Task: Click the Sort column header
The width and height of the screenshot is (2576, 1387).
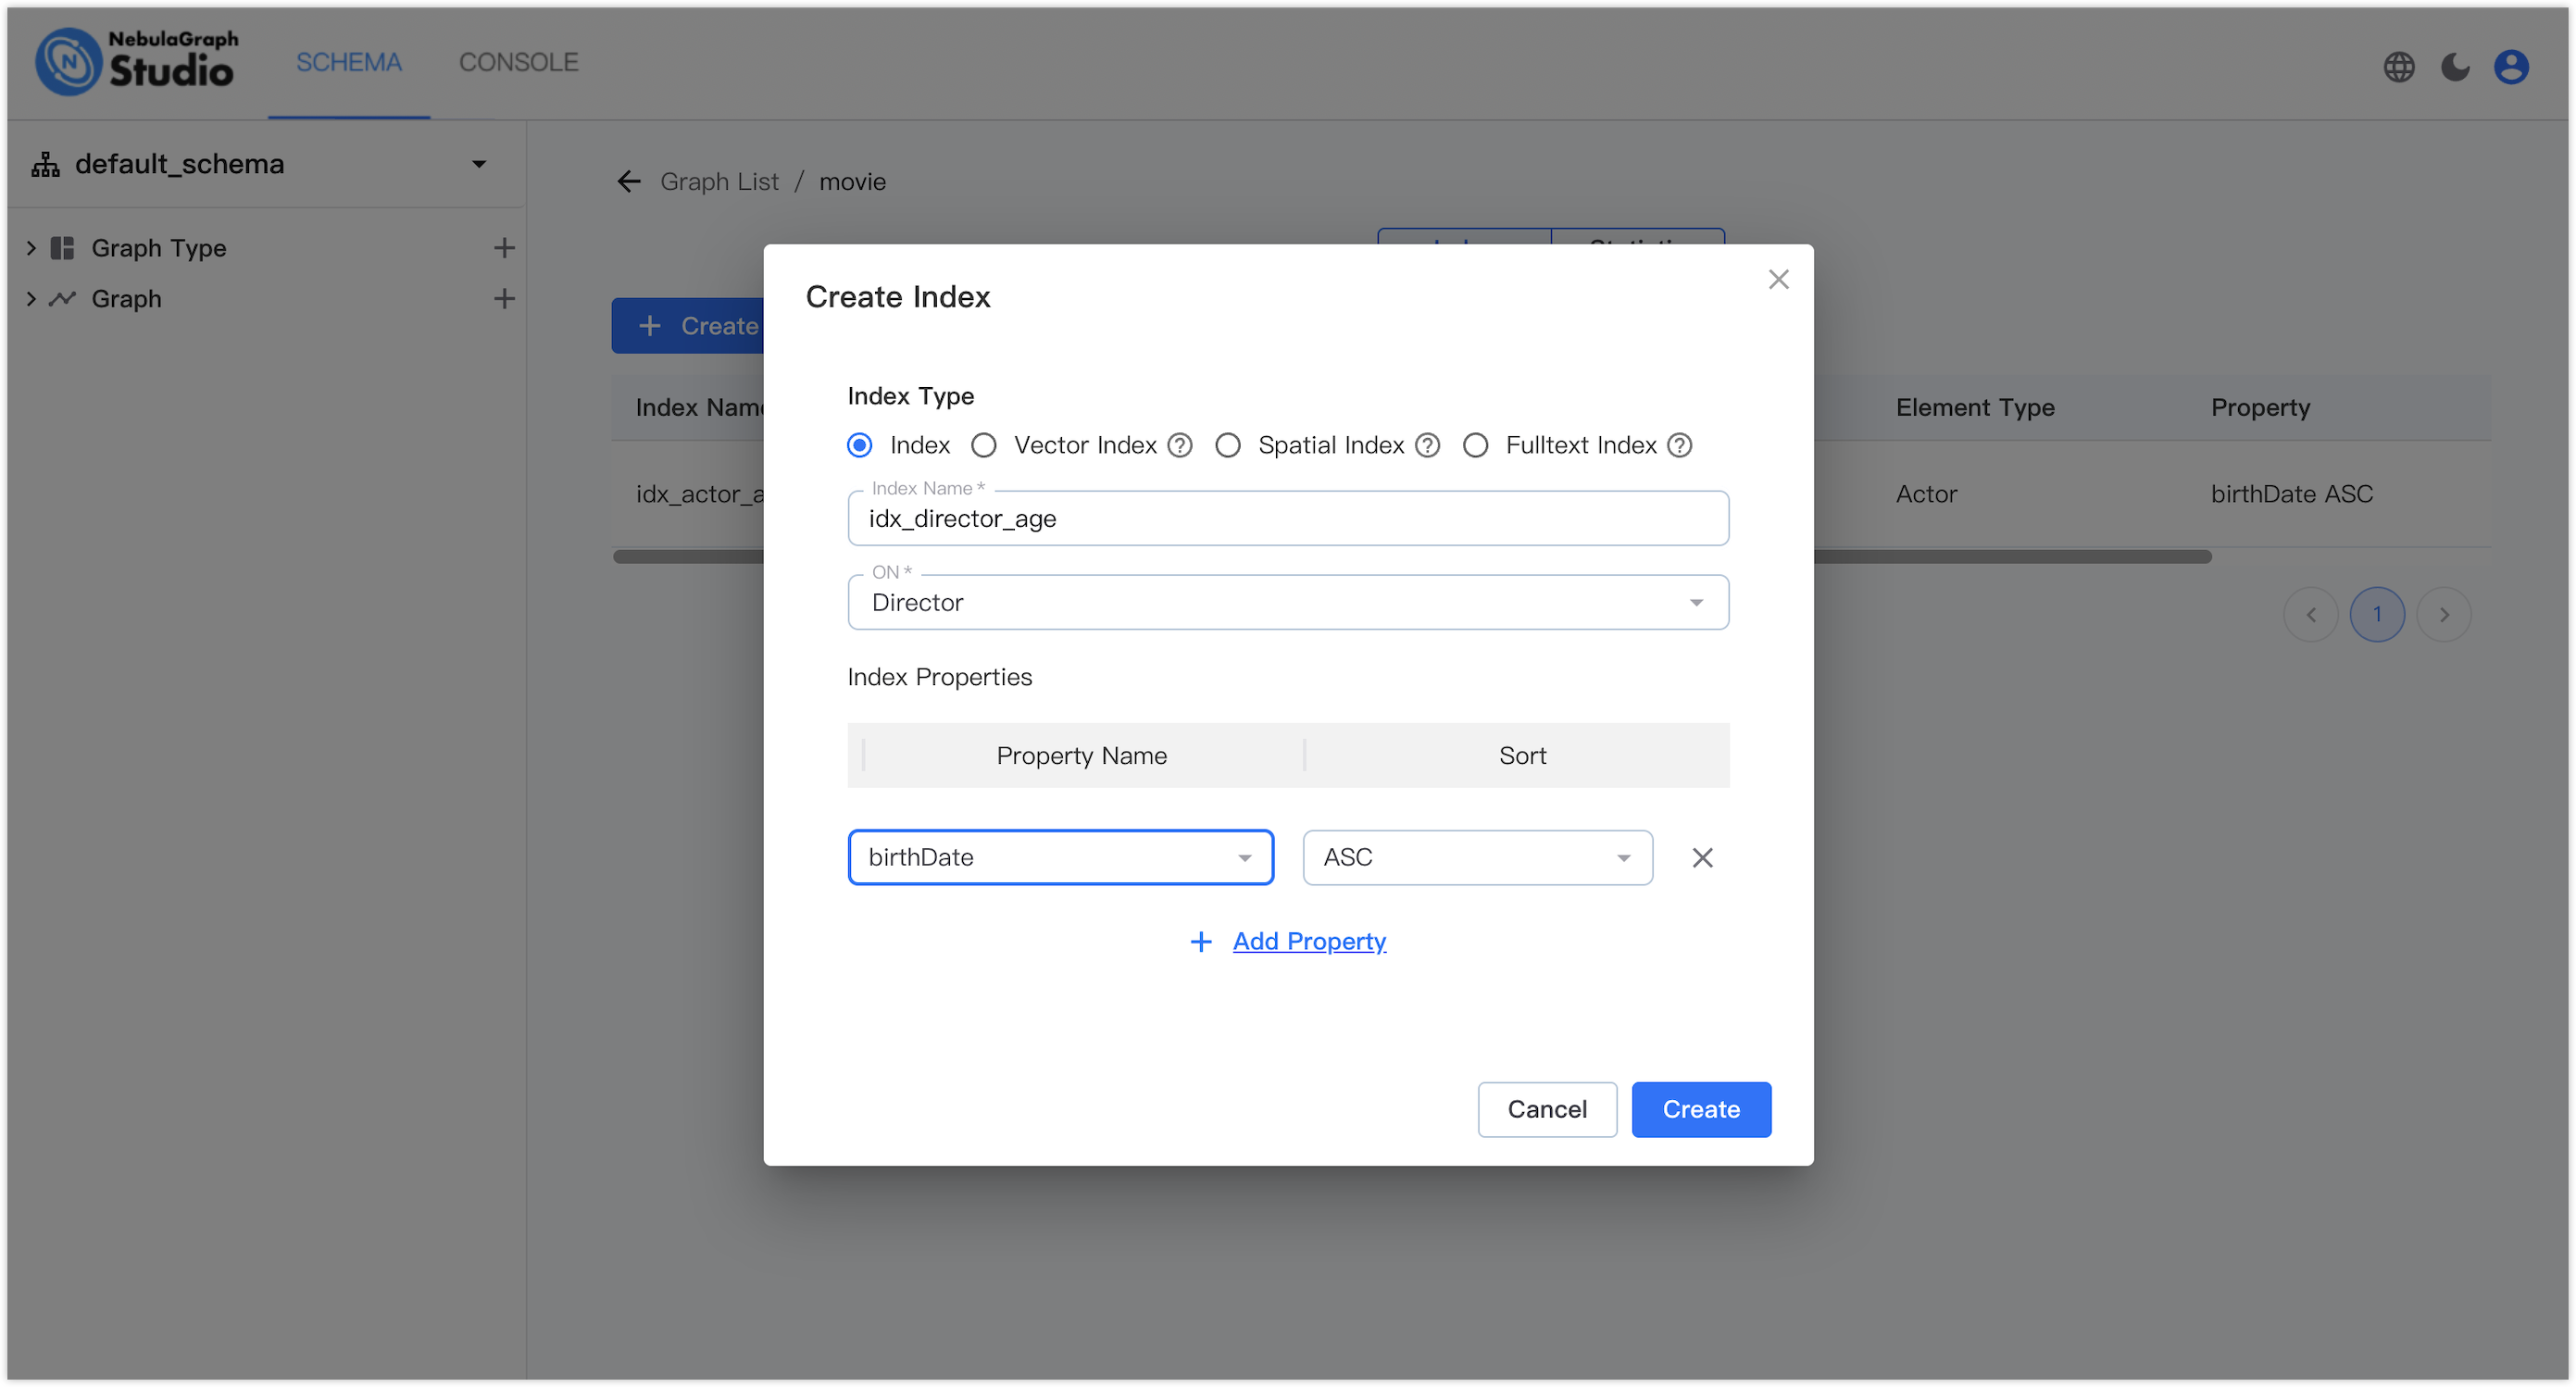Action: pyautogui.click(x=1521, y=755)
